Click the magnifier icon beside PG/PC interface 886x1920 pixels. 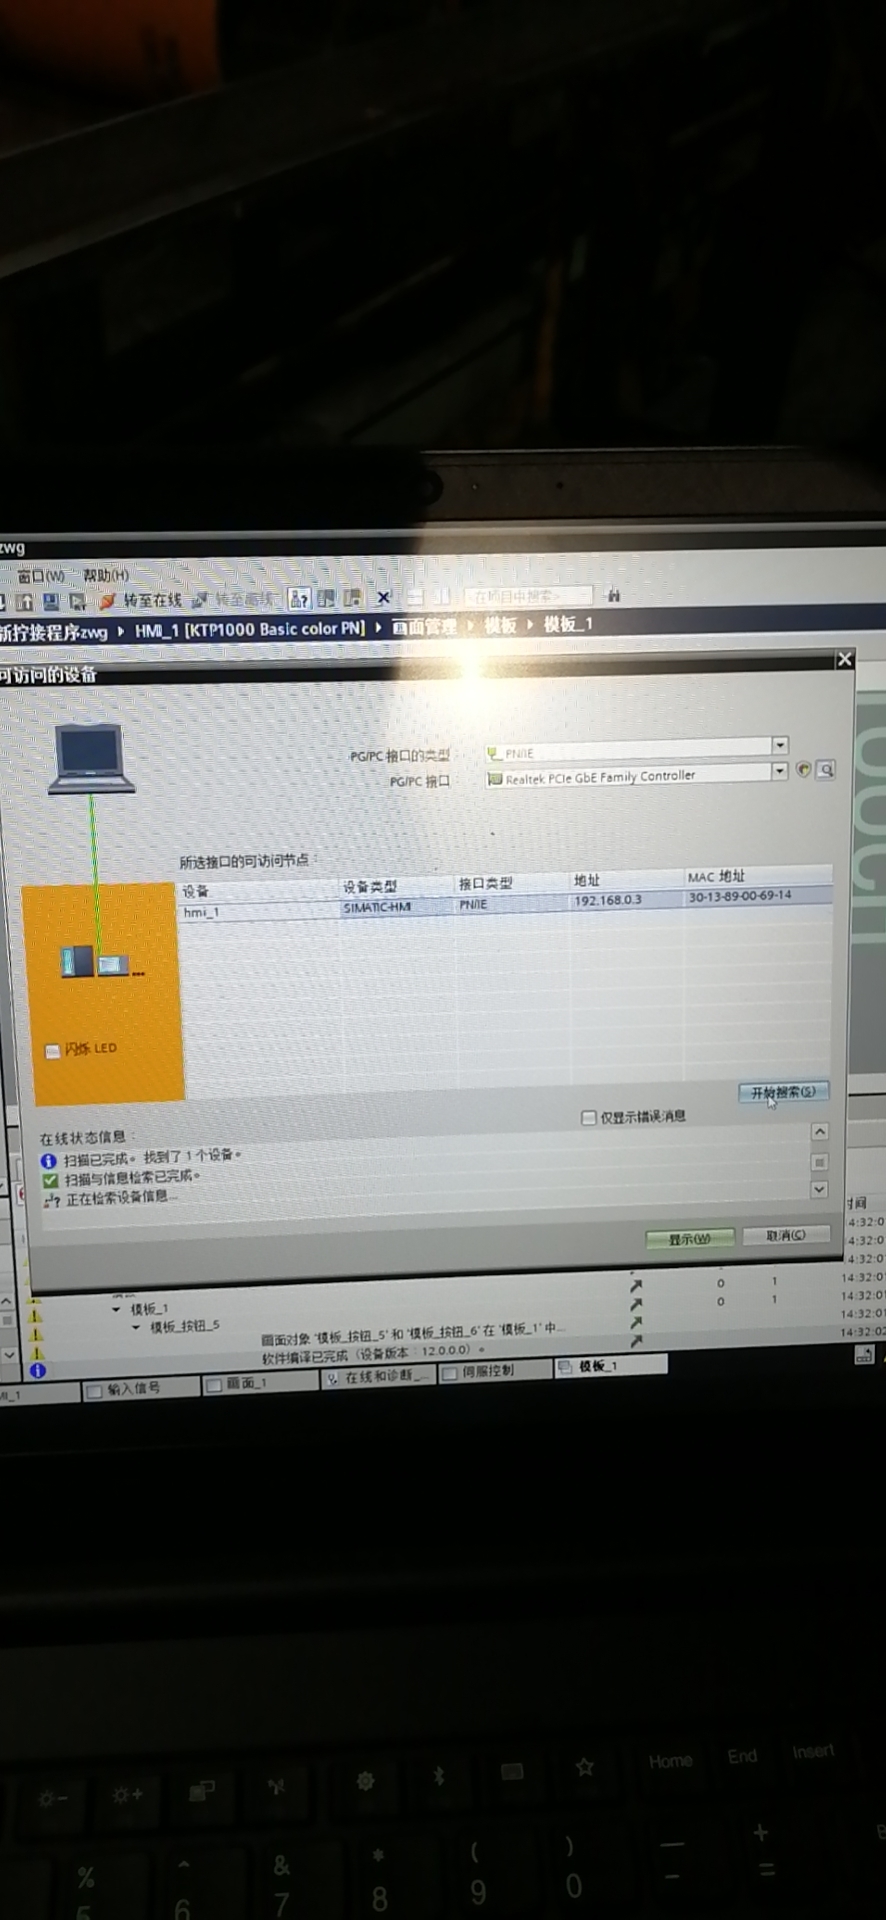pos(825,769)
